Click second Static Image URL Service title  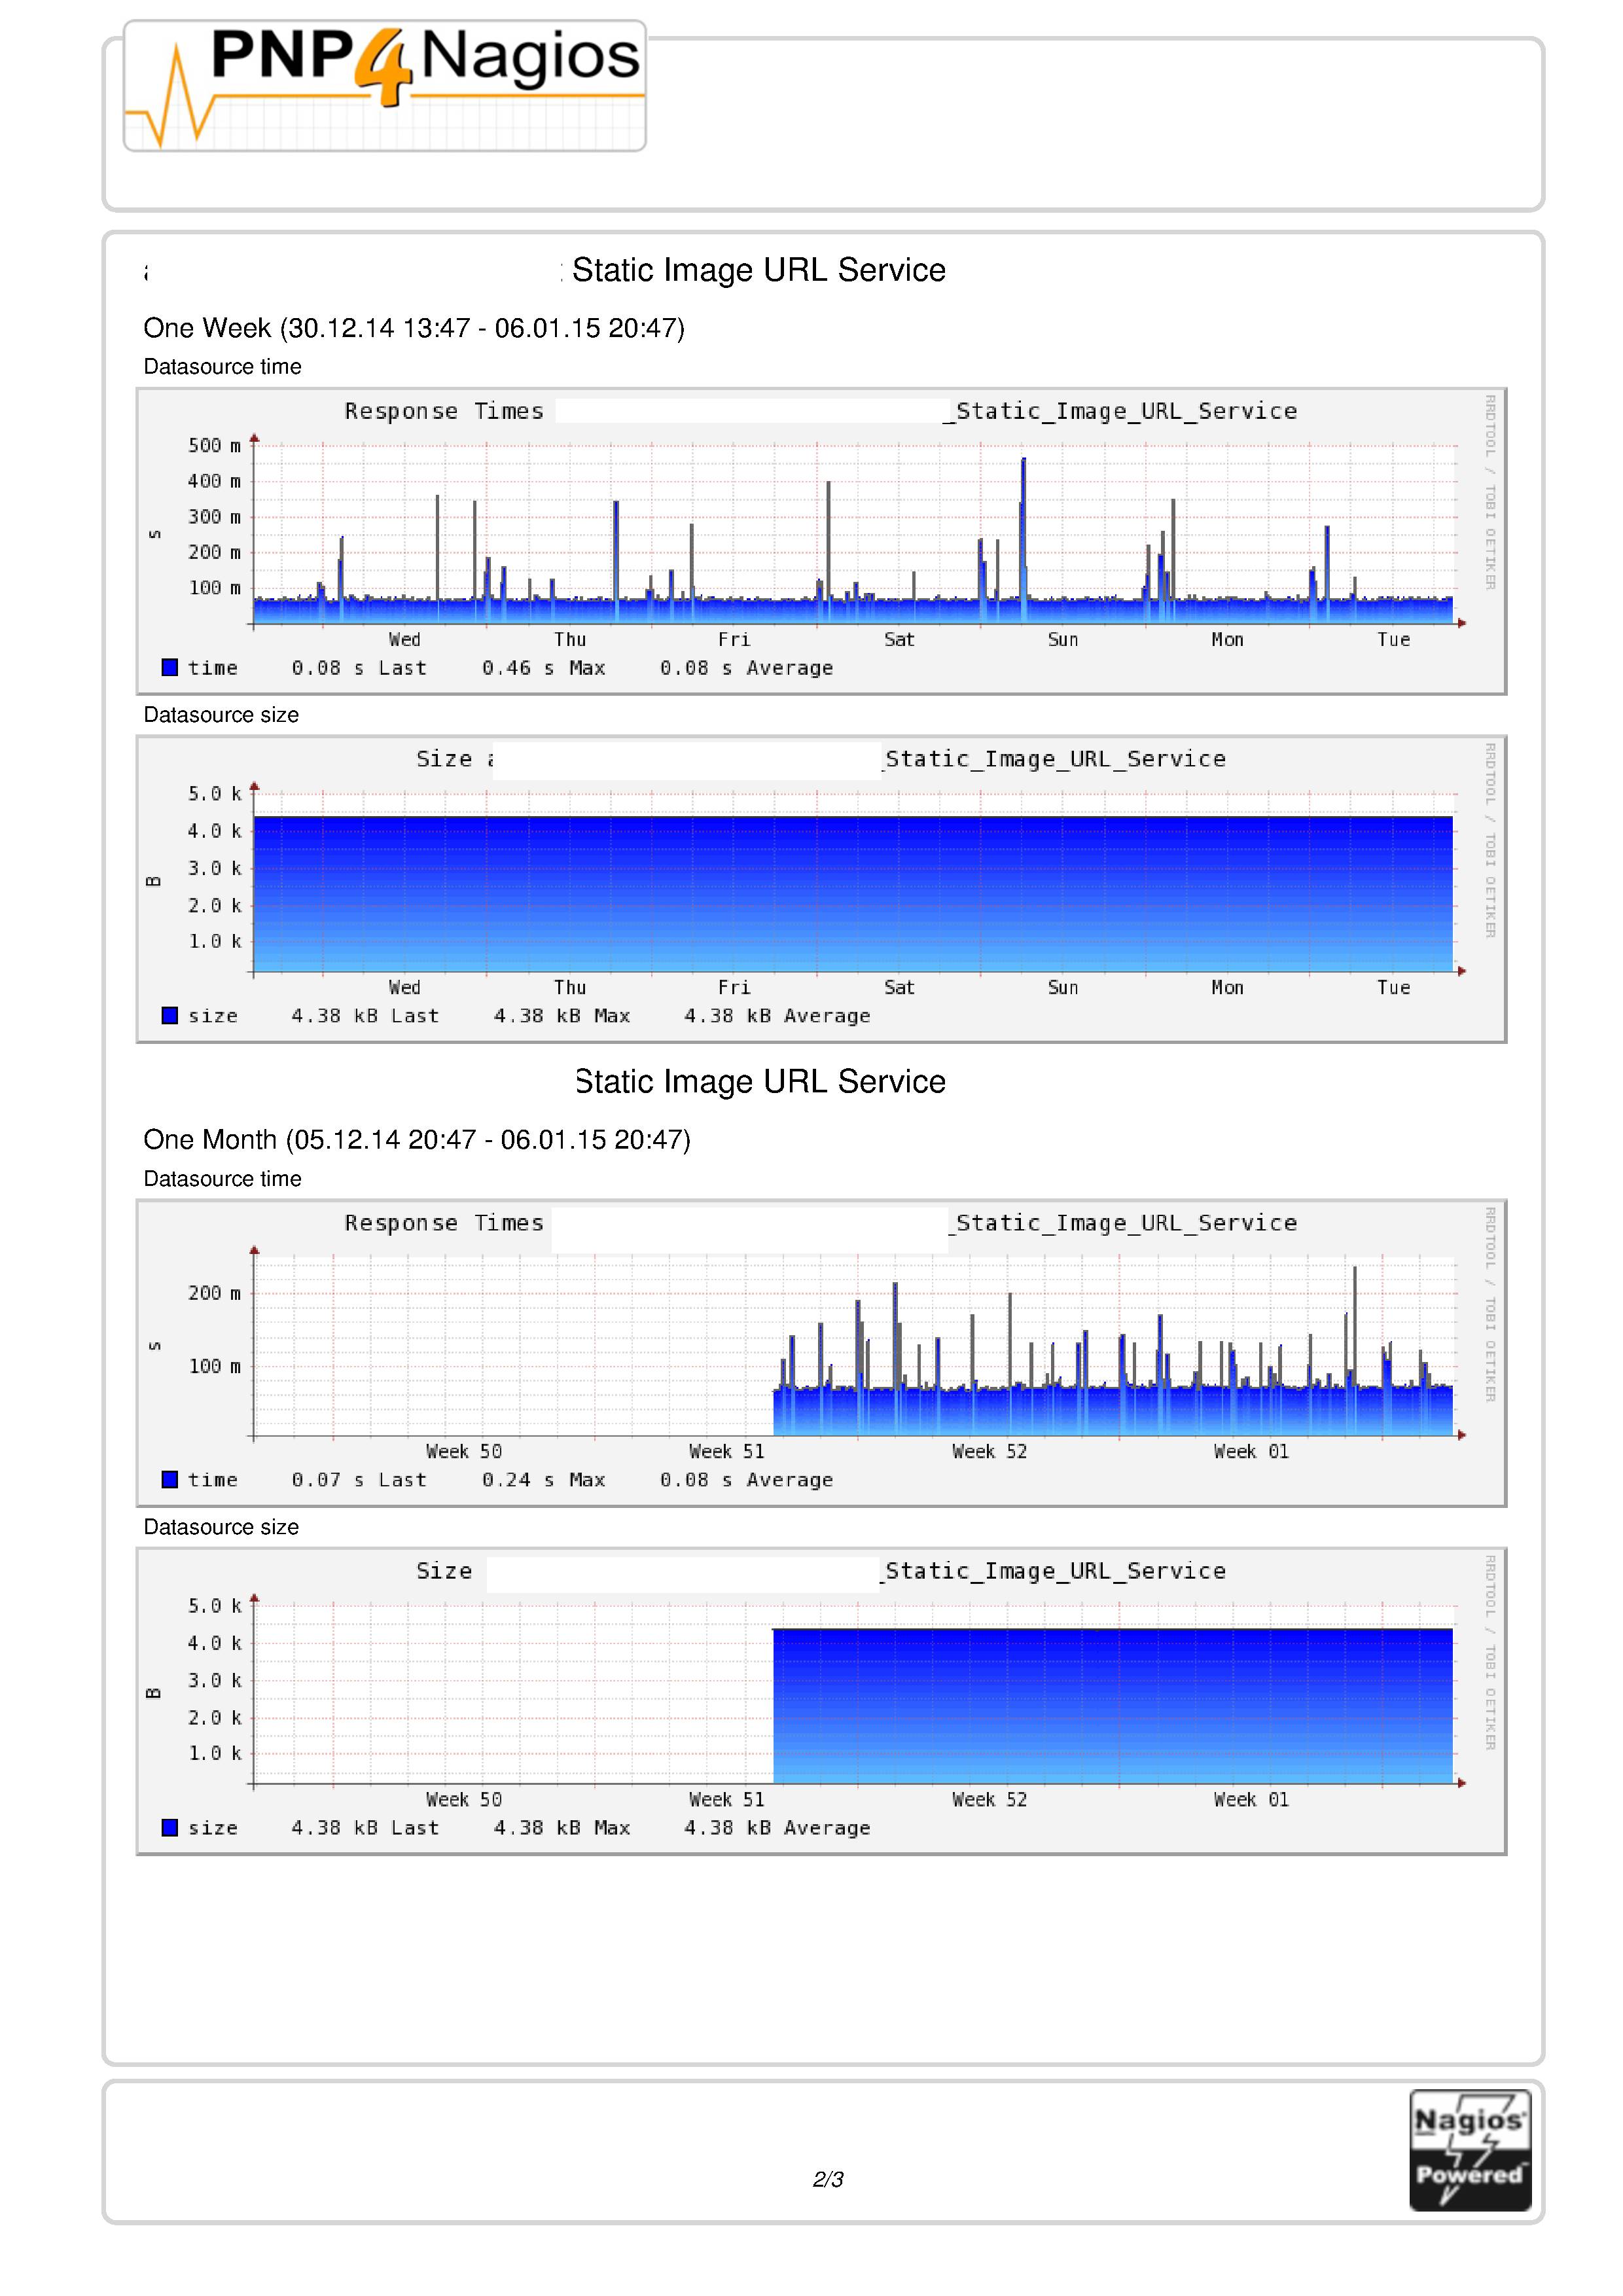pos(760,1082)
